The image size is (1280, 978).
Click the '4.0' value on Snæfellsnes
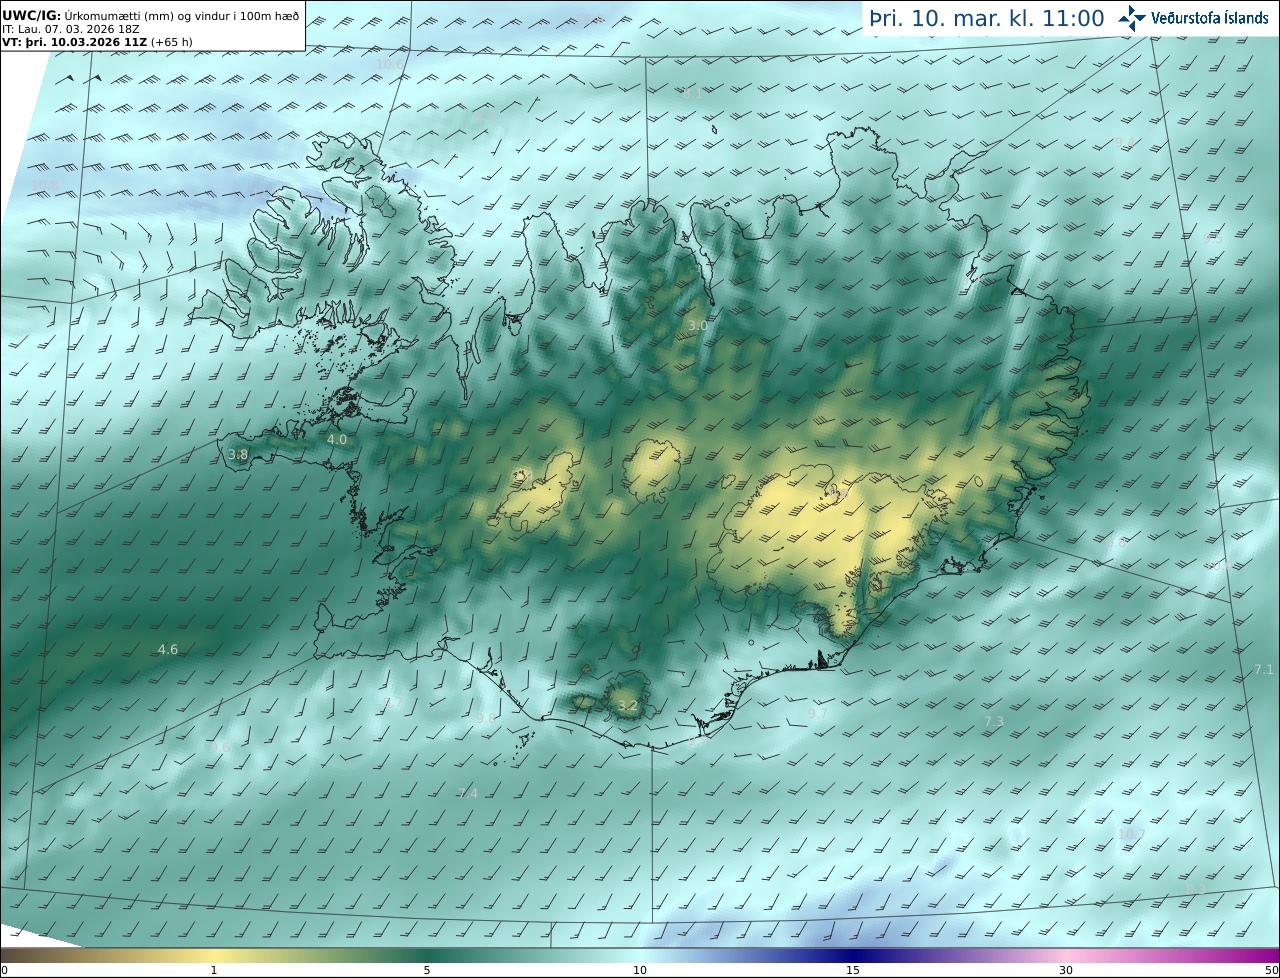[337, 440]
